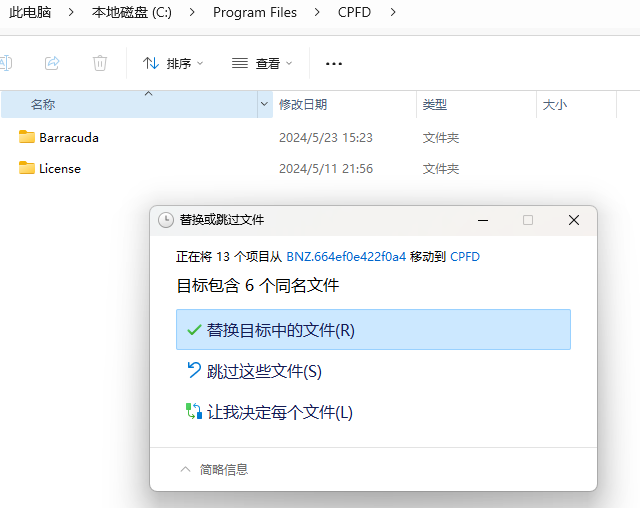Screen dimensions: 640x508
Task: Choose 跳过这些文件(S) option
Action: pyautogui.click(x=264, y=371)
